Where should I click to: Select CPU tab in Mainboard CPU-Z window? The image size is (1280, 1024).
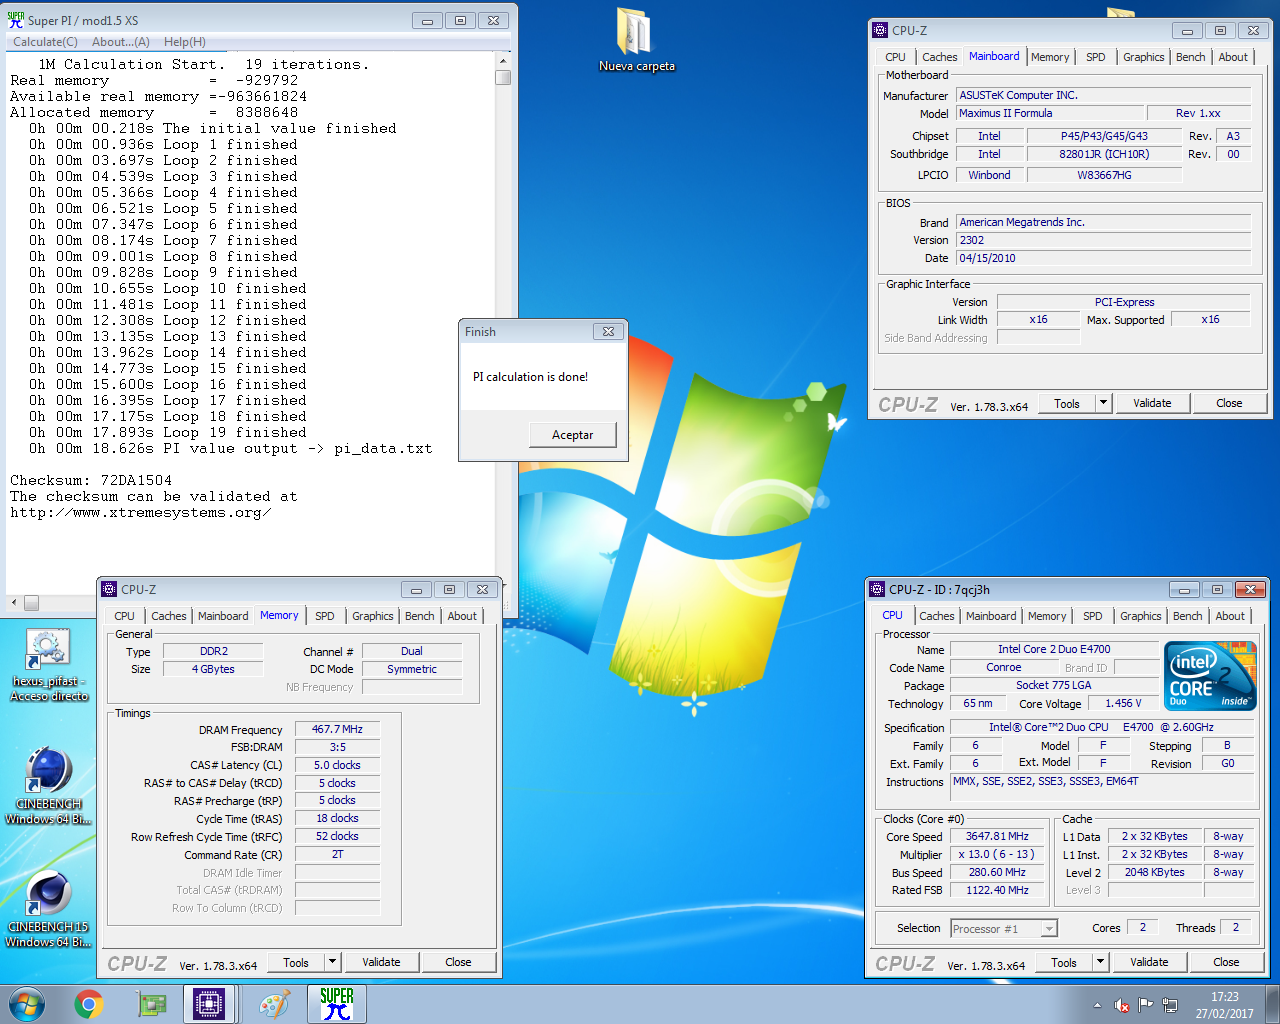tap(895, 57)
